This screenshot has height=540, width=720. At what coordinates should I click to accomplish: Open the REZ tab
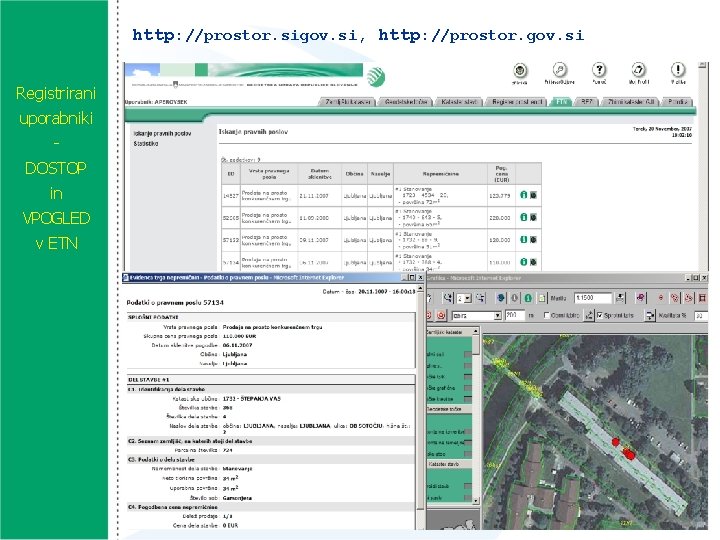pos(586,102)
